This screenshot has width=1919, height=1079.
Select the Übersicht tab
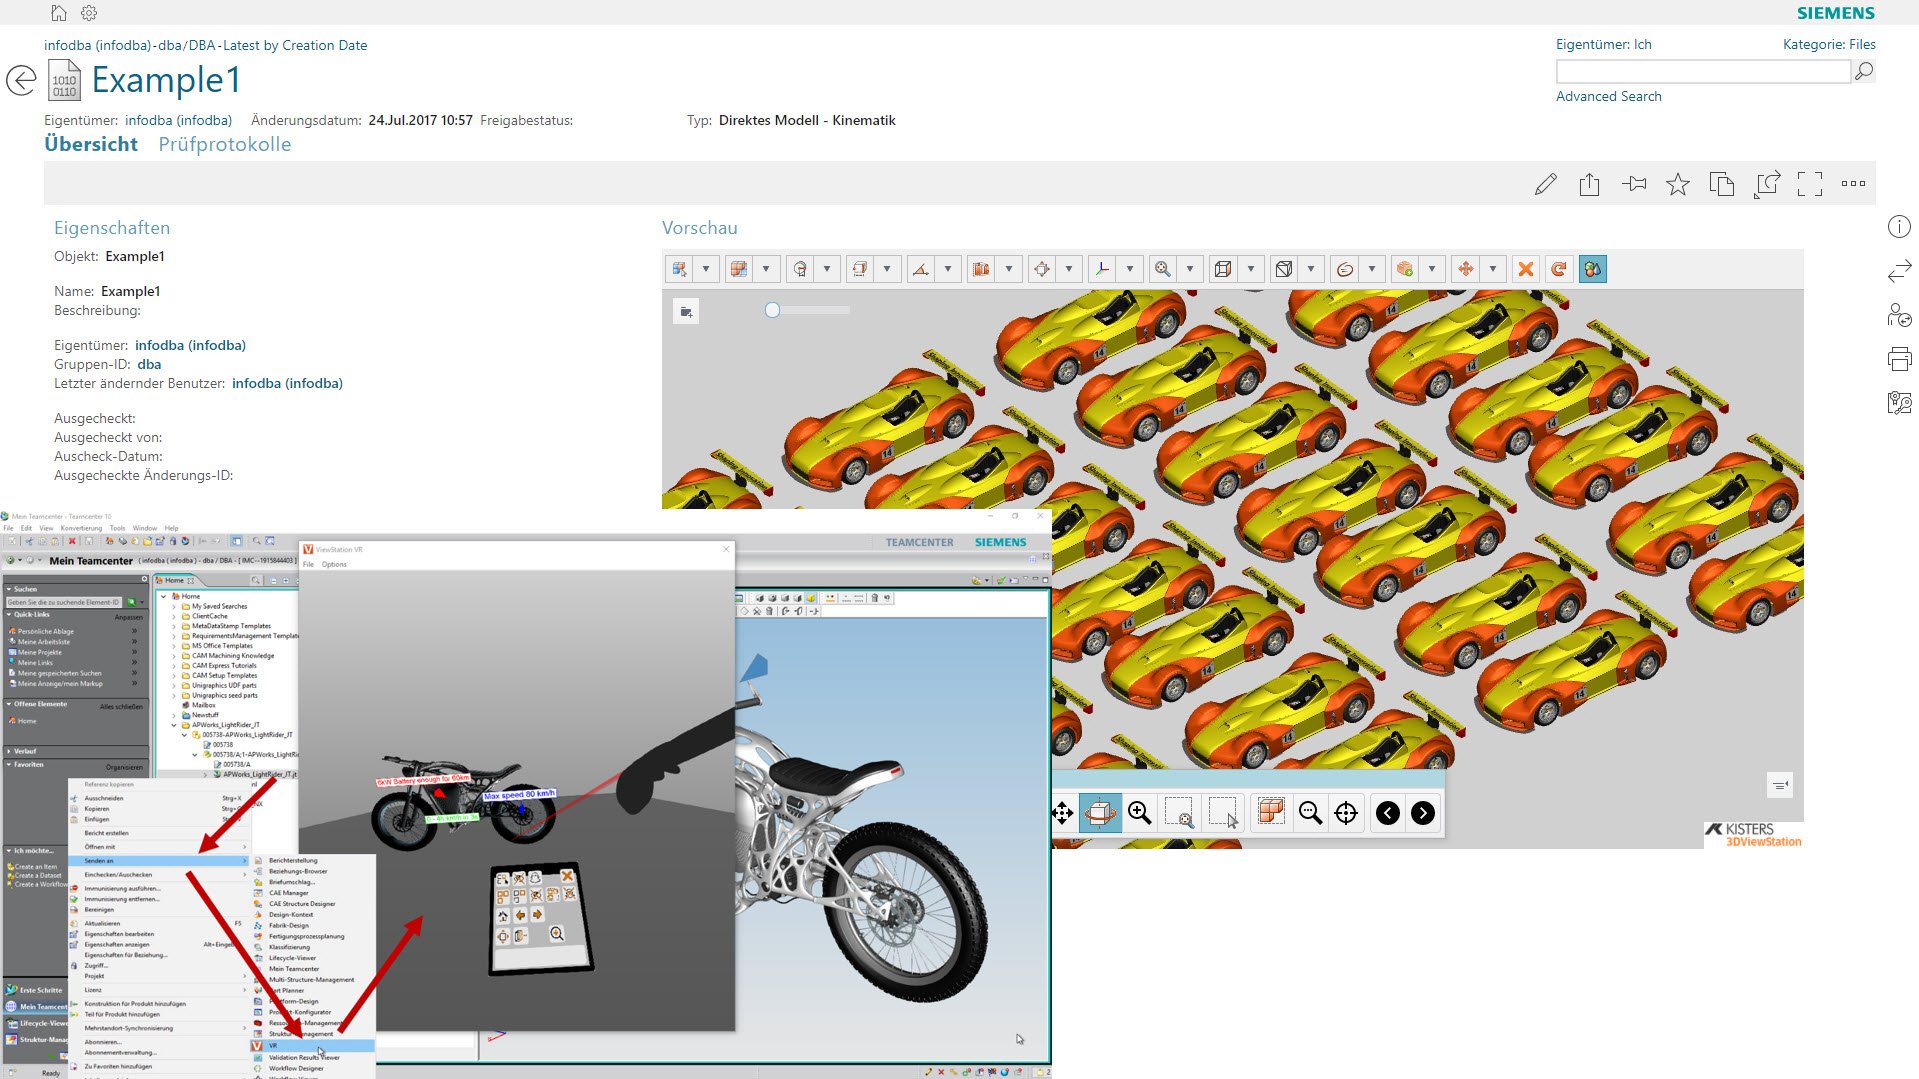[91, 144]
